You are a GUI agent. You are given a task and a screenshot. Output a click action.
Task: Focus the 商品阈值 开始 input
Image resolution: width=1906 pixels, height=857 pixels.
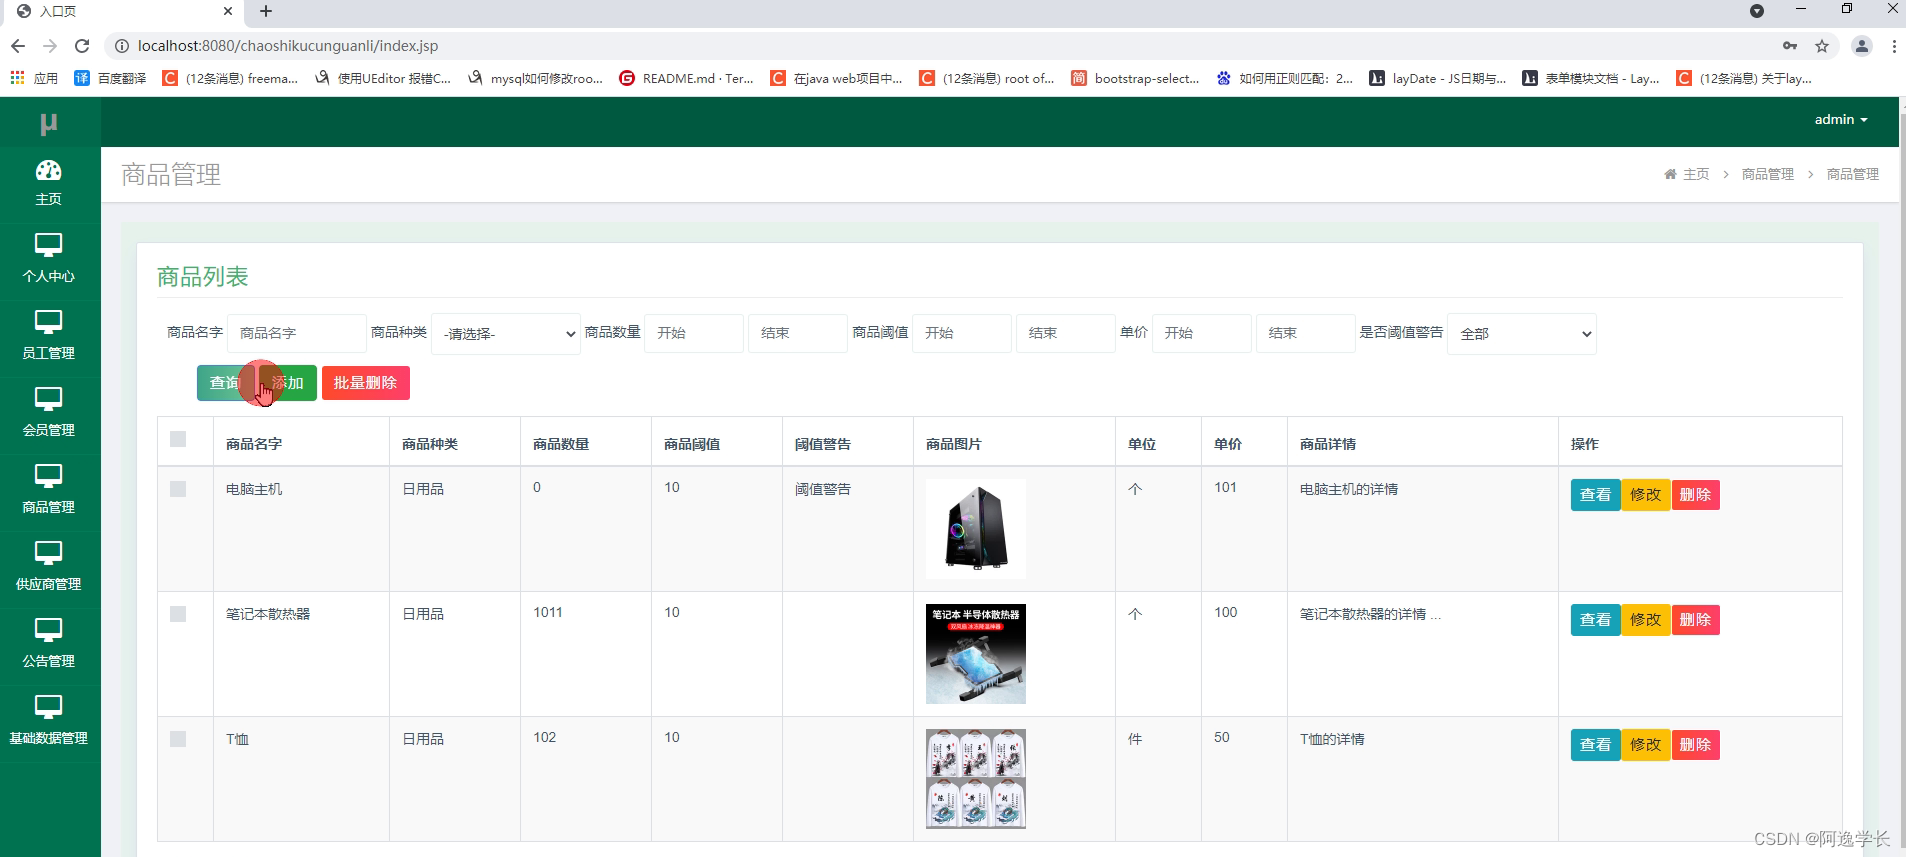[x=962, y=333]
